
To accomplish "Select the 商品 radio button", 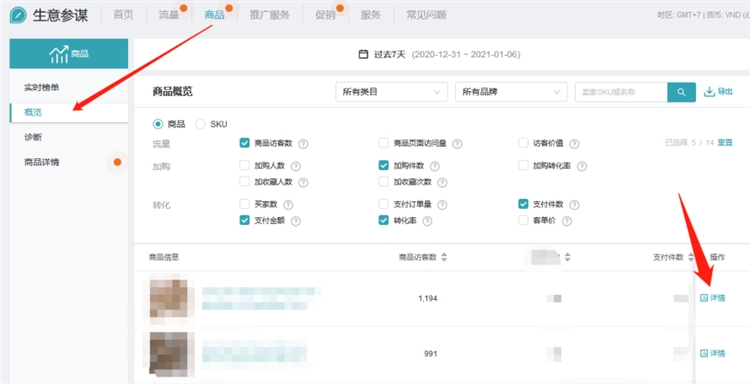I will pos(157,124).
